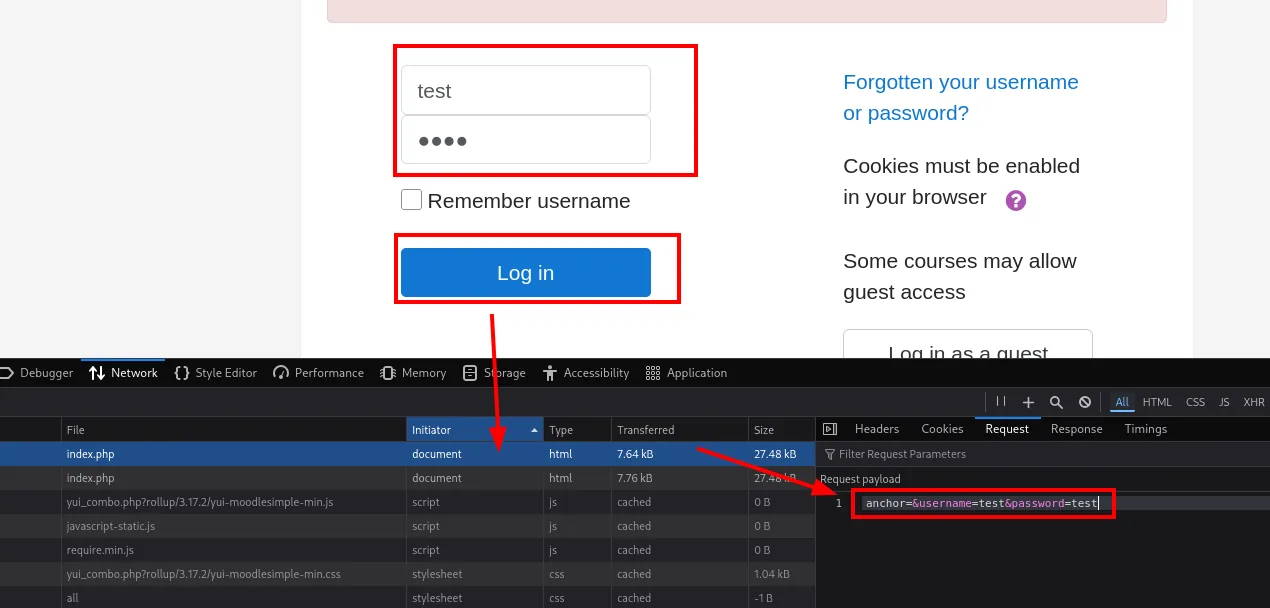Sort requests by Size column header

tap(781, 430)
